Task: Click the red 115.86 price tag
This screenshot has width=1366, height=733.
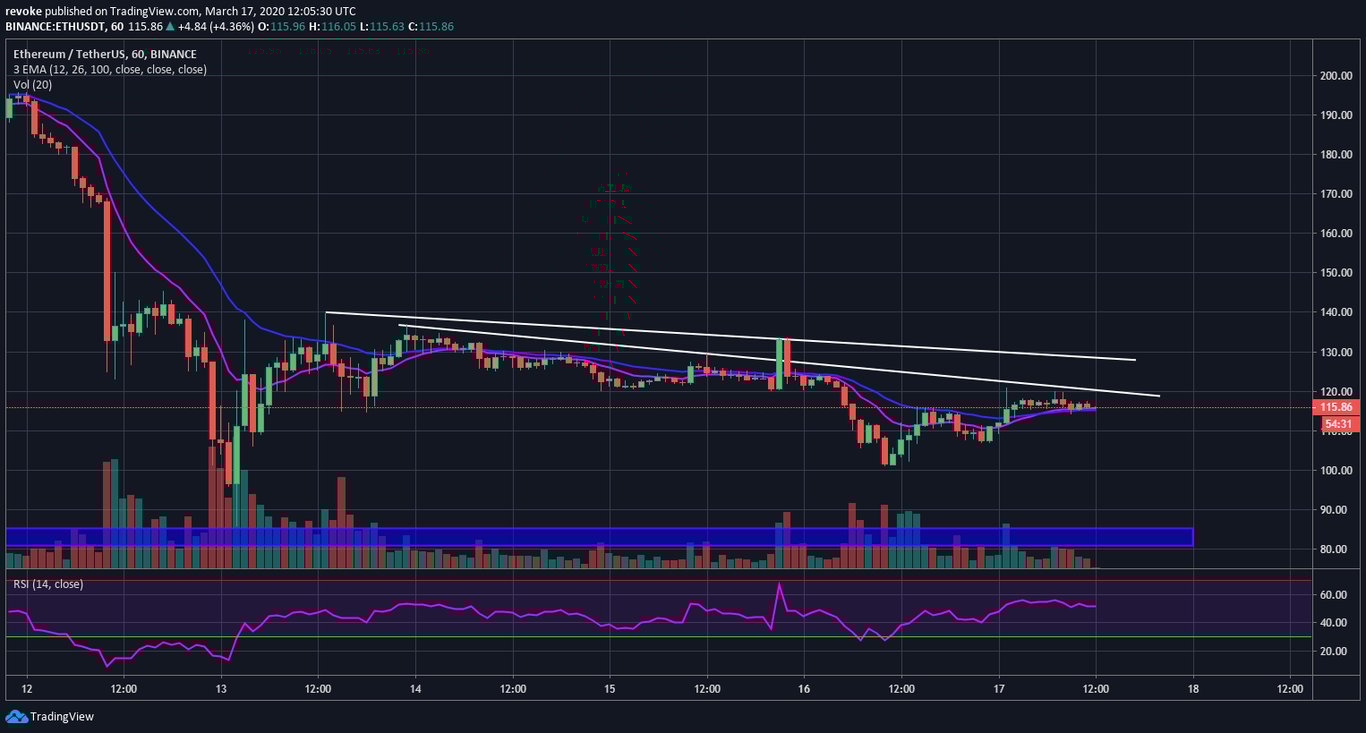Action: click(1335, 407)
